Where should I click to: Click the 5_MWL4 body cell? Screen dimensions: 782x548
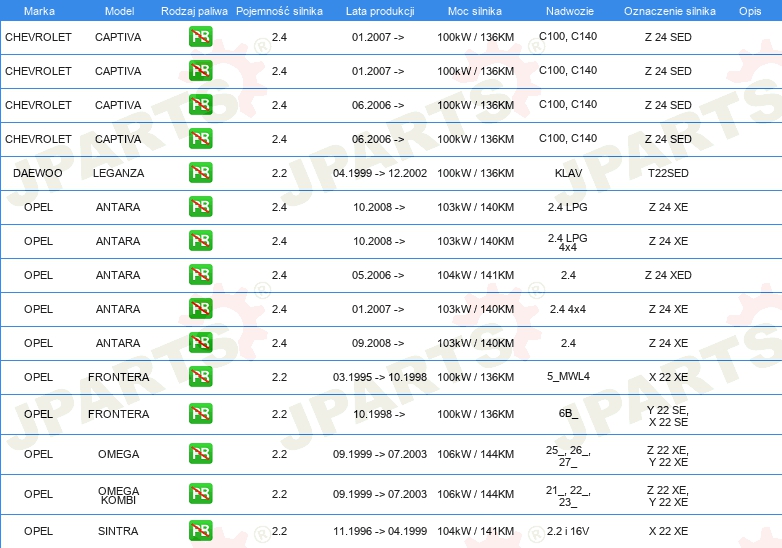(568, 376)
